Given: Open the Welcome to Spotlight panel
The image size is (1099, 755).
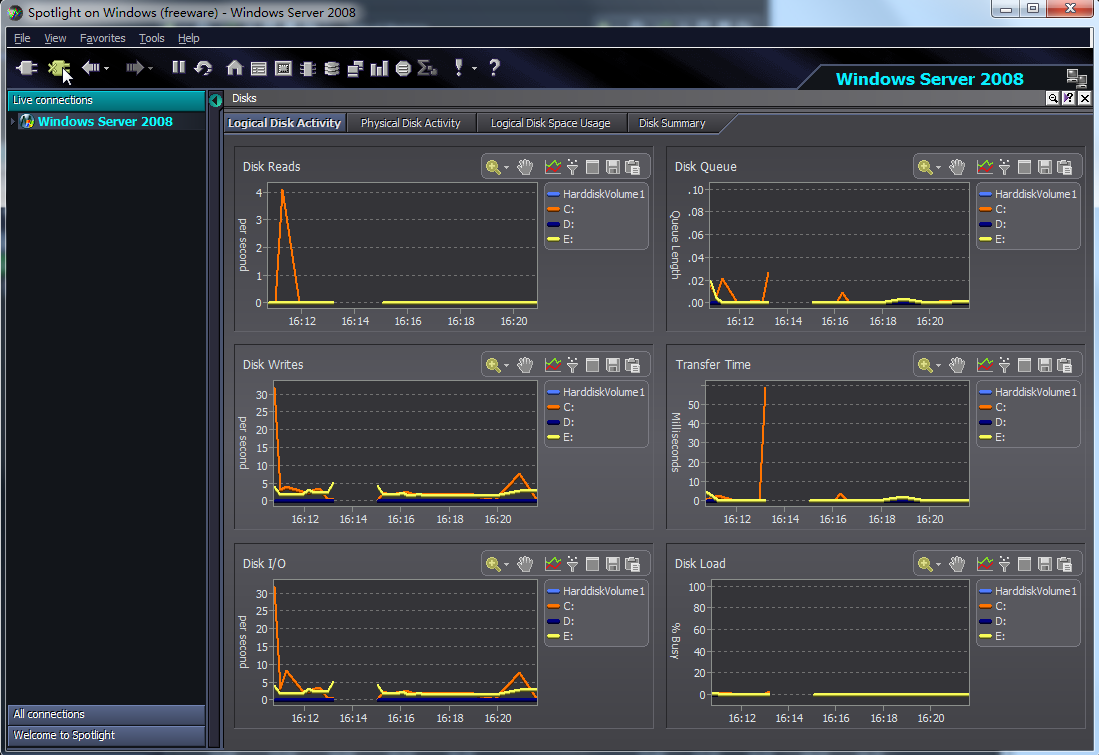Looking at the screenshot, I should pyautogui.click(x=107, y=735).
